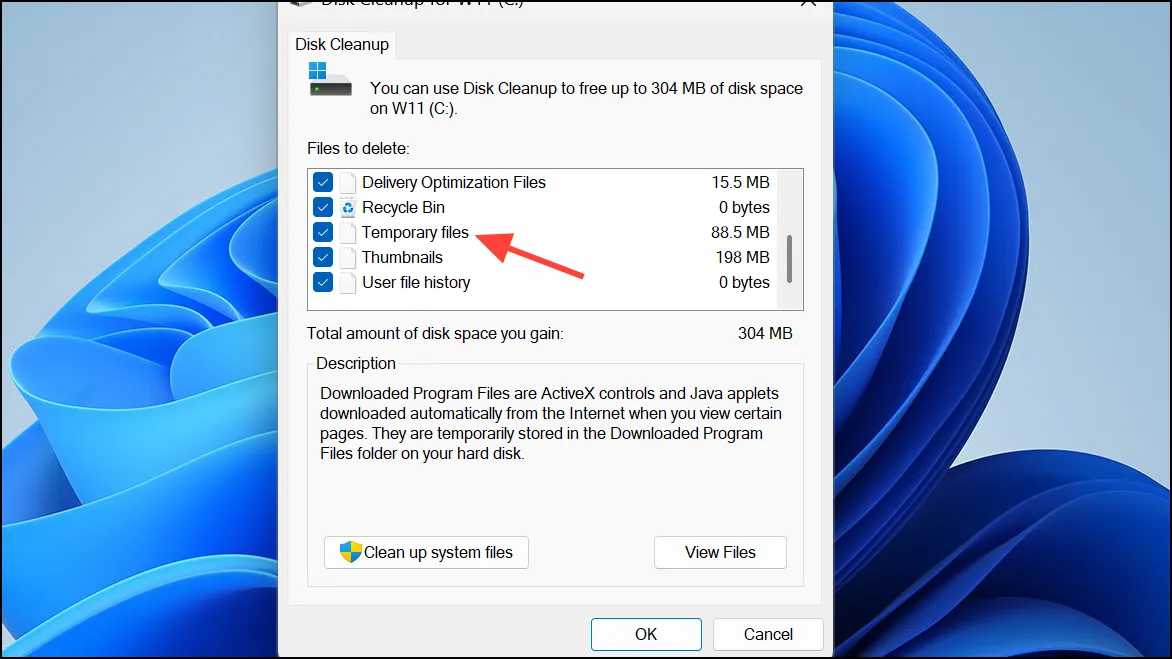The width and height of the screenshot is (1172, 659).
Task: Toggle the Temporary files checkbox
Action: pos(323,232)
